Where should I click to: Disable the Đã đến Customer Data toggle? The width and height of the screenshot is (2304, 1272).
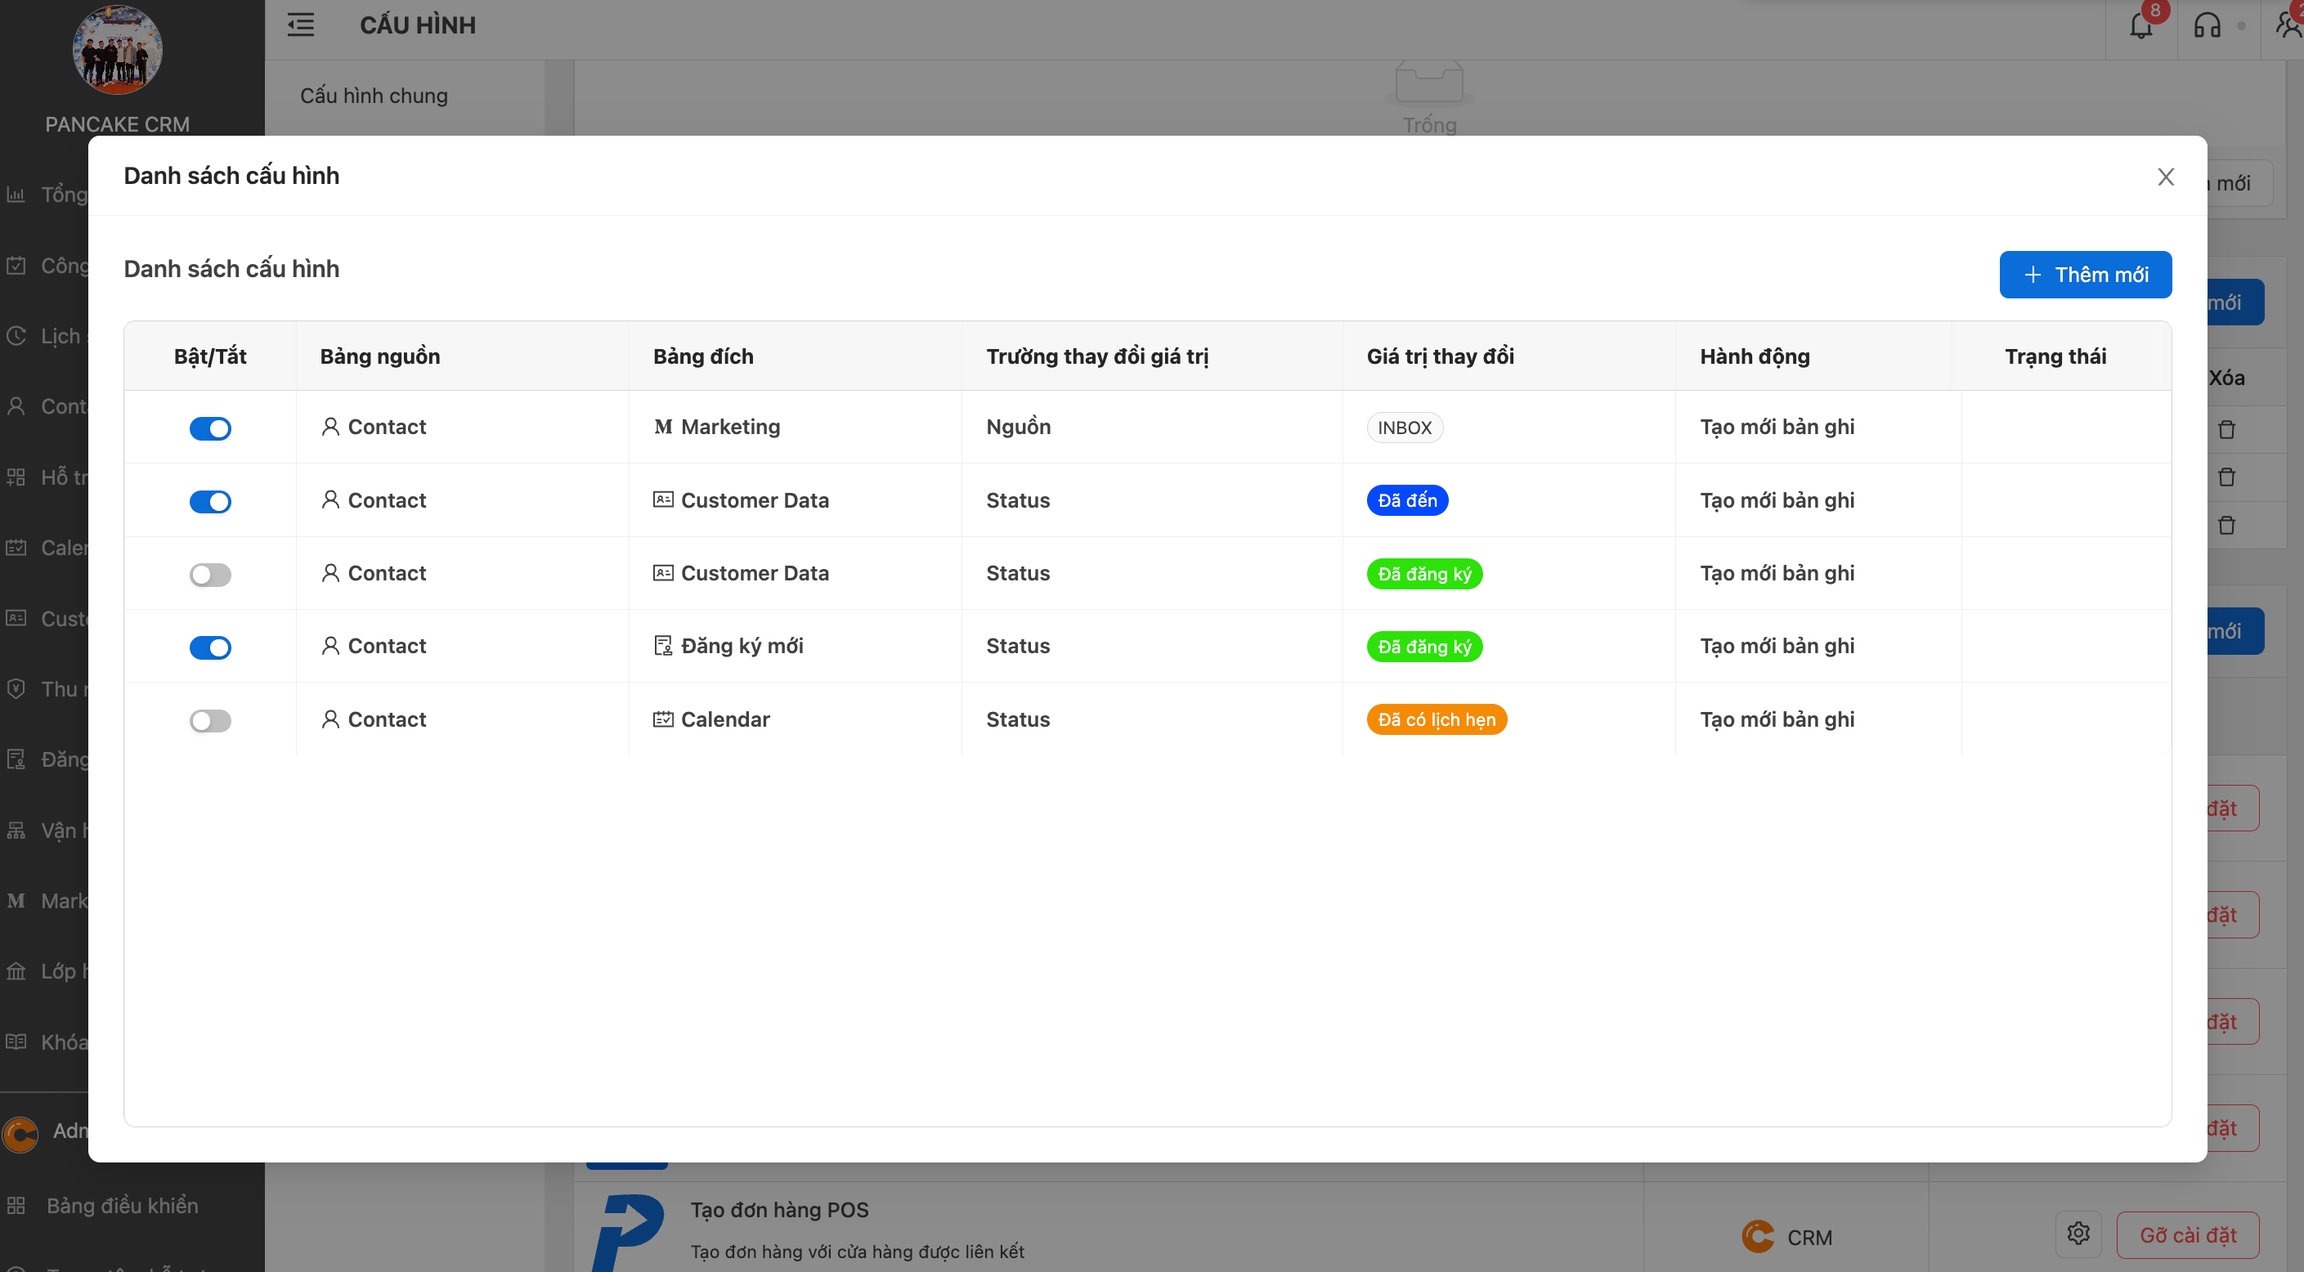coord(210,502)
